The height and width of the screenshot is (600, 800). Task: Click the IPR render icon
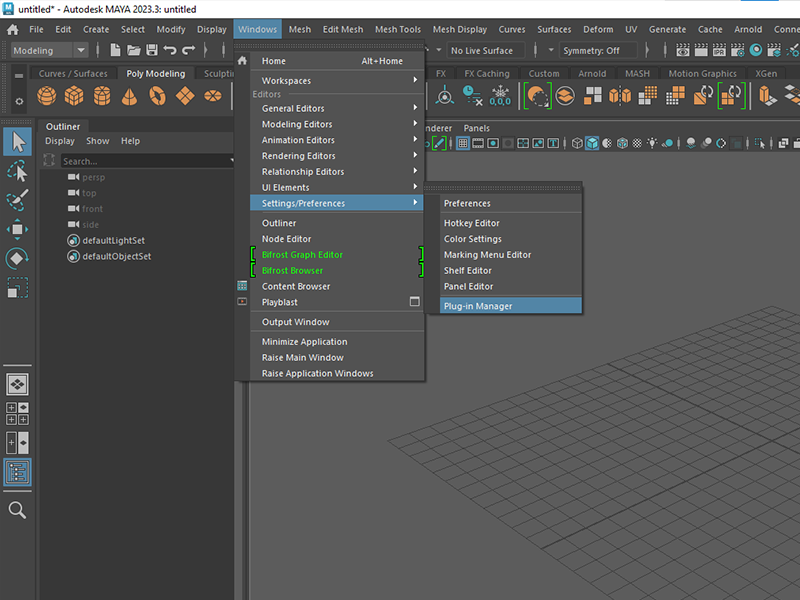click(x=719, y=50)
